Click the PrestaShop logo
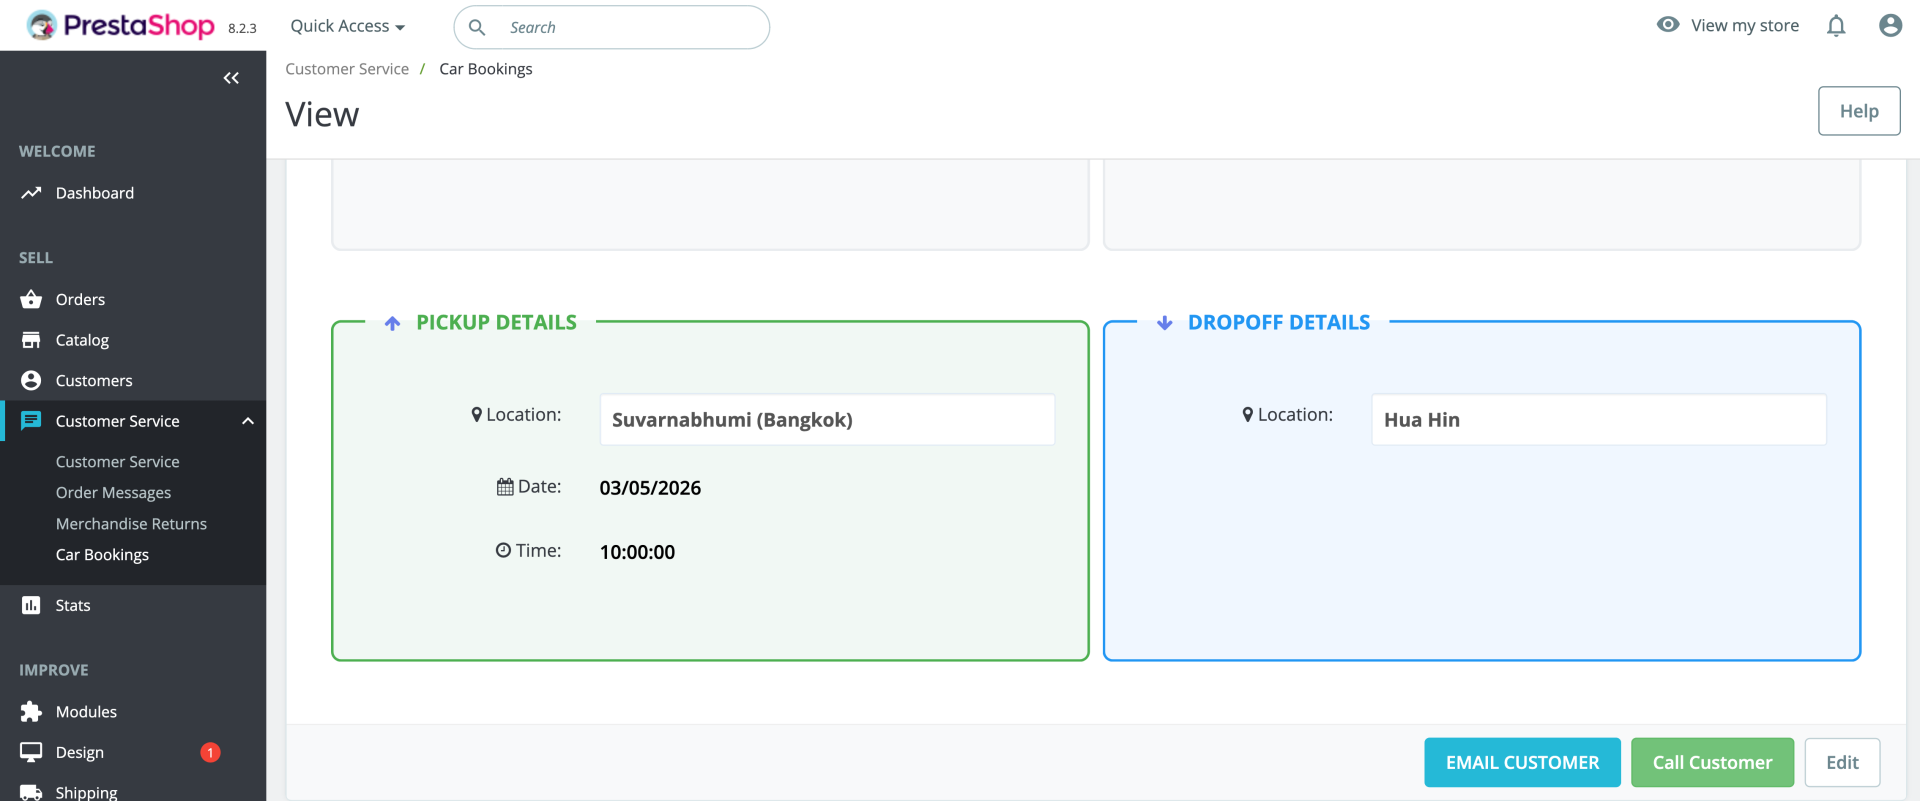 pyautogui.click(x=121, y=26)
